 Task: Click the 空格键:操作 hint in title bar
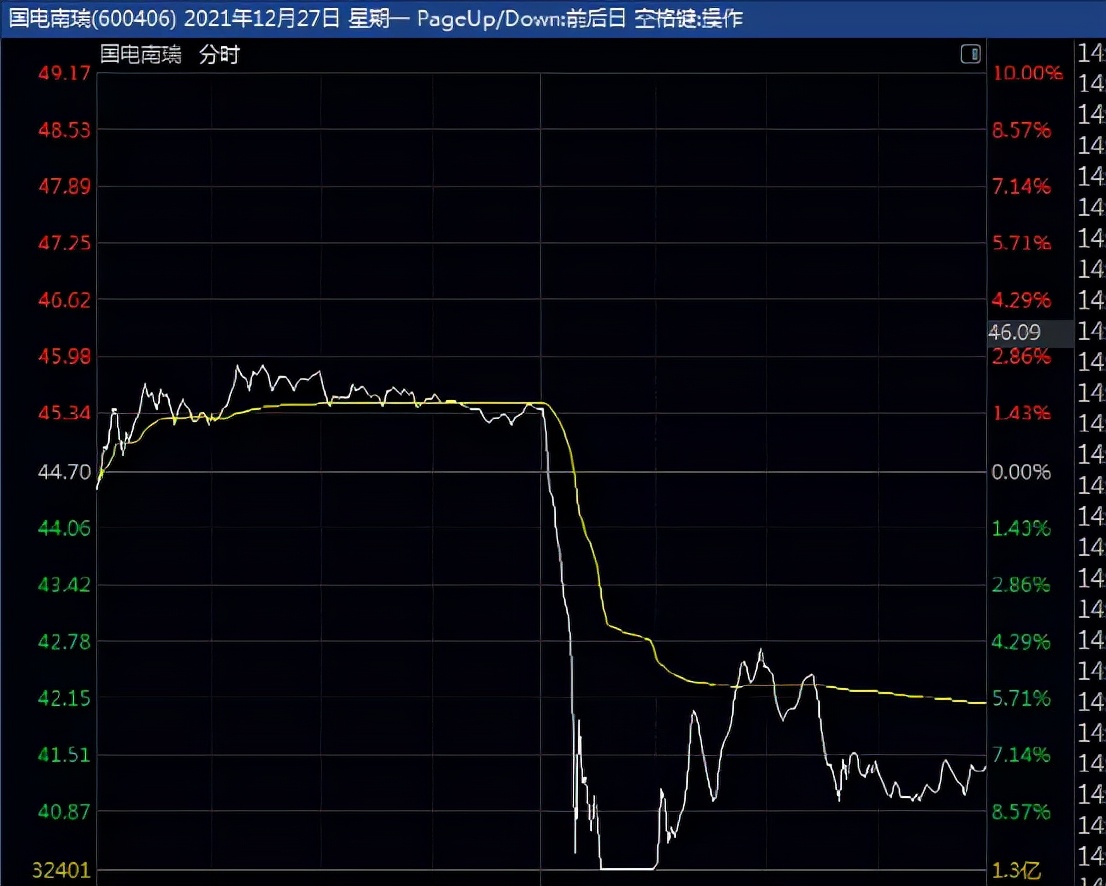tap(688, 18)
